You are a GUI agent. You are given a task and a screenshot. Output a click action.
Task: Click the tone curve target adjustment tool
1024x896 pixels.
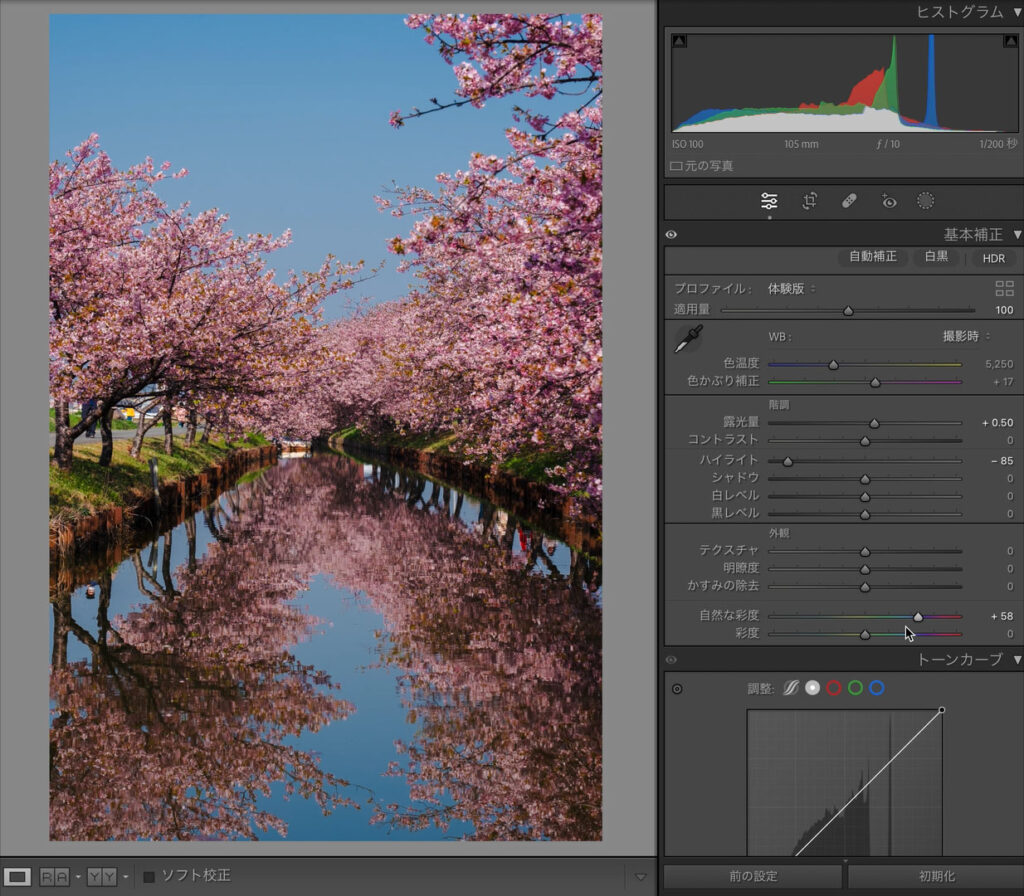(x=677, y=689)
